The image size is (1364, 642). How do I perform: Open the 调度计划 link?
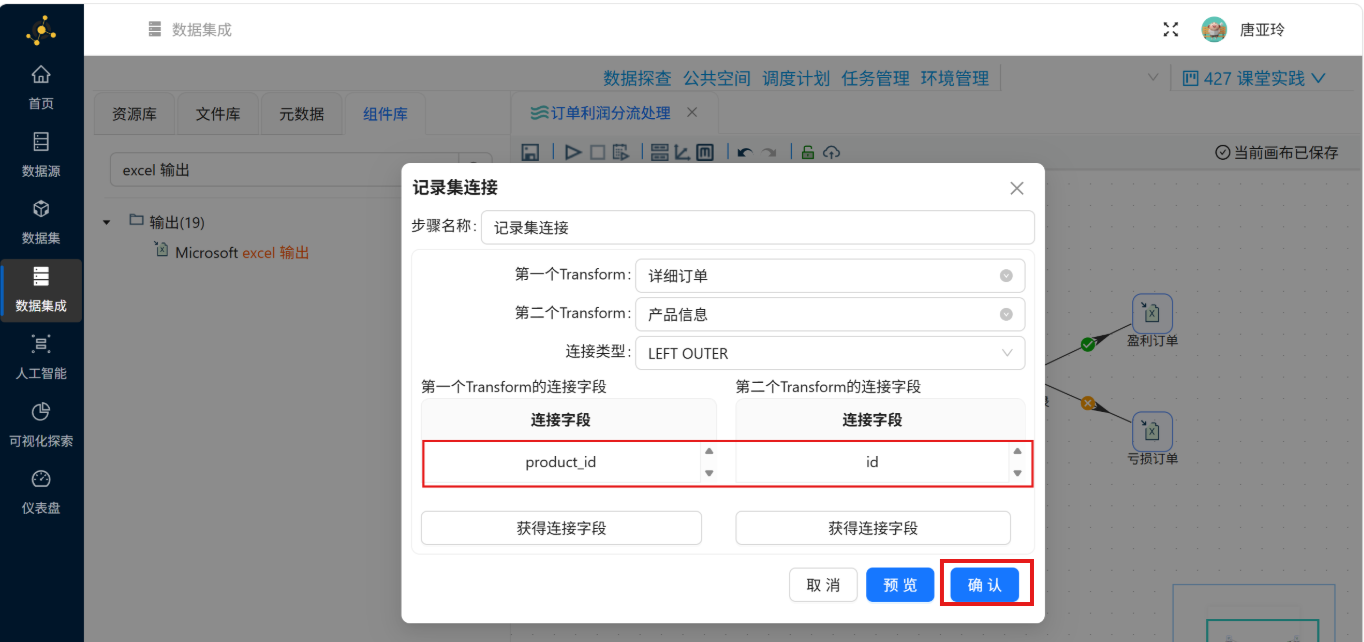[x=796, y=78]
